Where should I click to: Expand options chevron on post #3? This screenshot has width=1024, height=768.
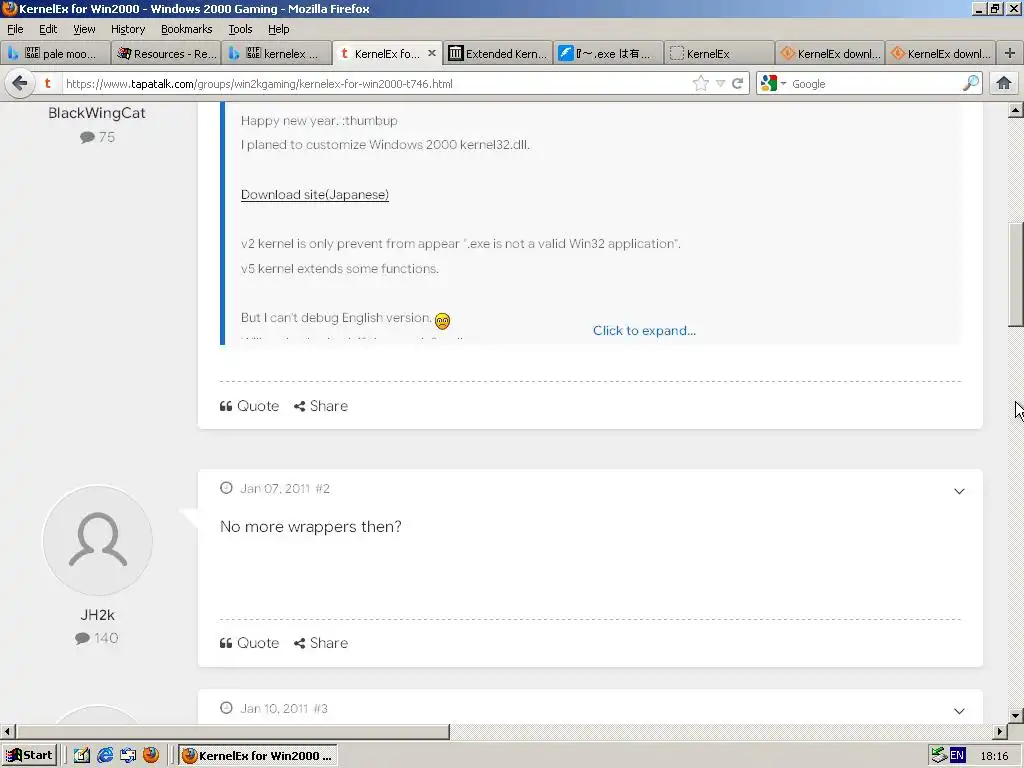[959, 711]
